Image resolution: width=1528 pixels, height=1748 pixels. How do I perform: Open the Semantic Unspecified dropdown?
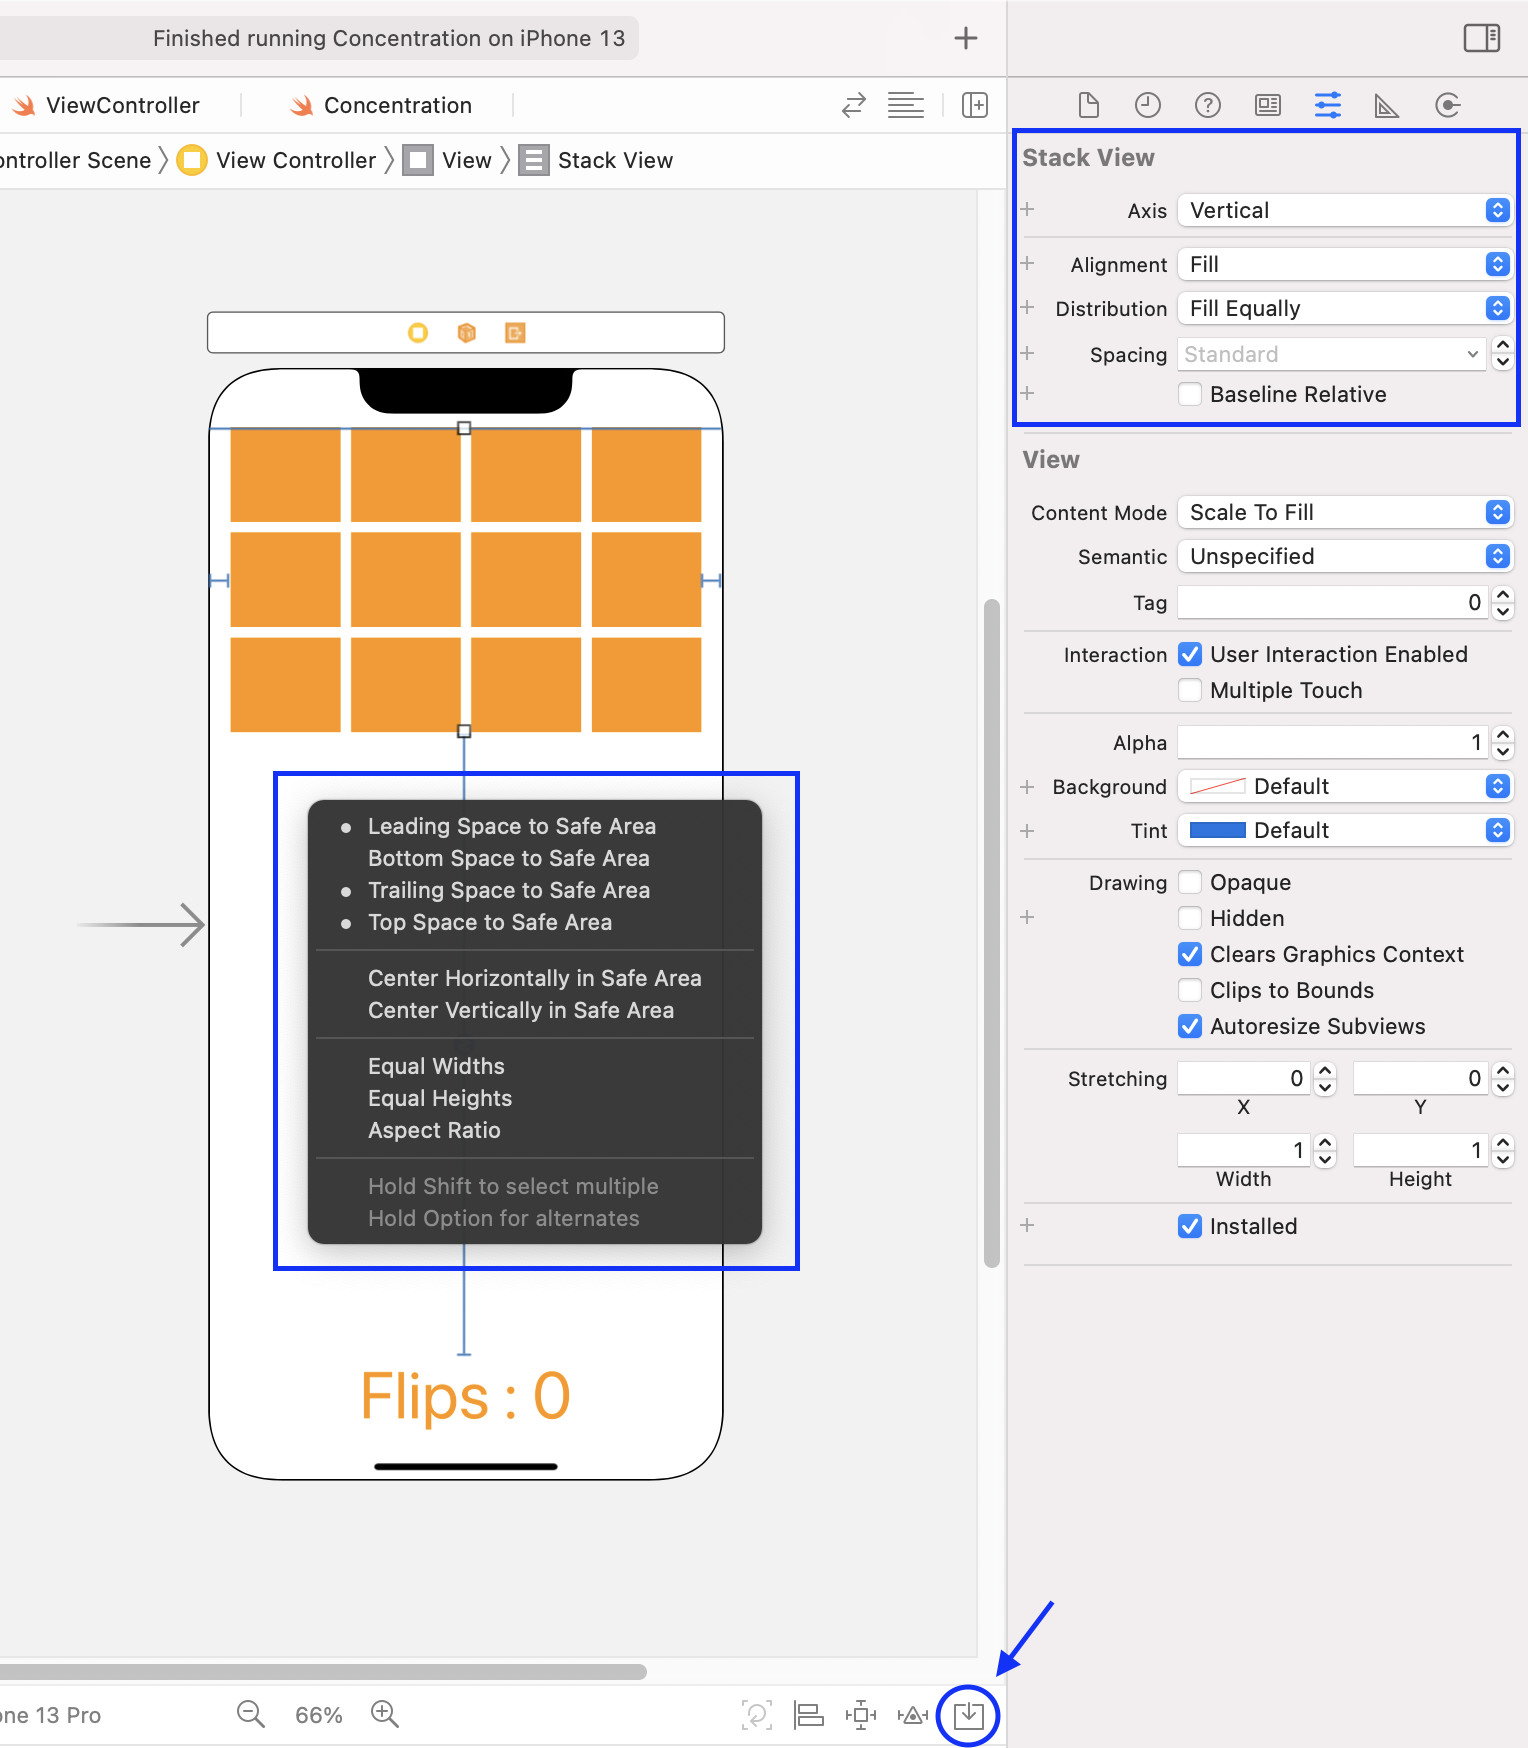(1344, 556)
